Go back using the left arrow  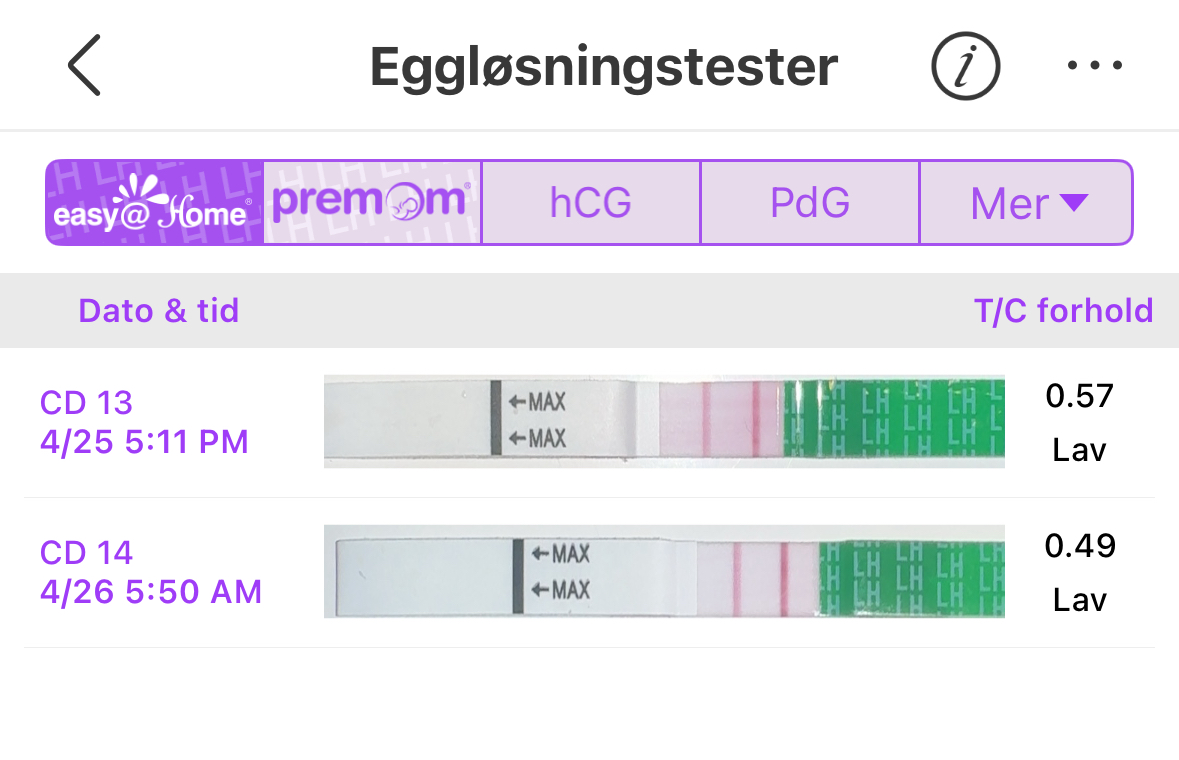(x=85, y=66)
